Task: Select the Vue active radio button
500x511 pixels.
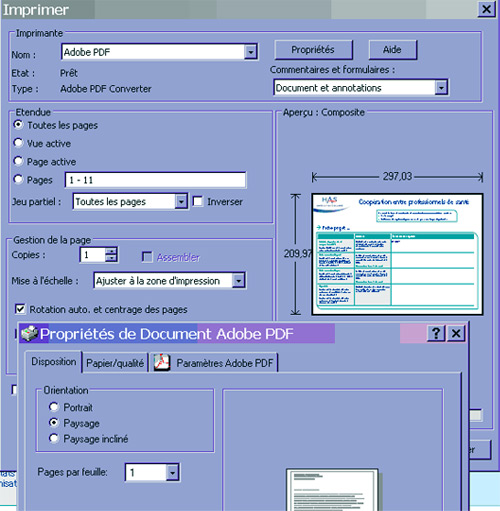Action: coord(18,143)
